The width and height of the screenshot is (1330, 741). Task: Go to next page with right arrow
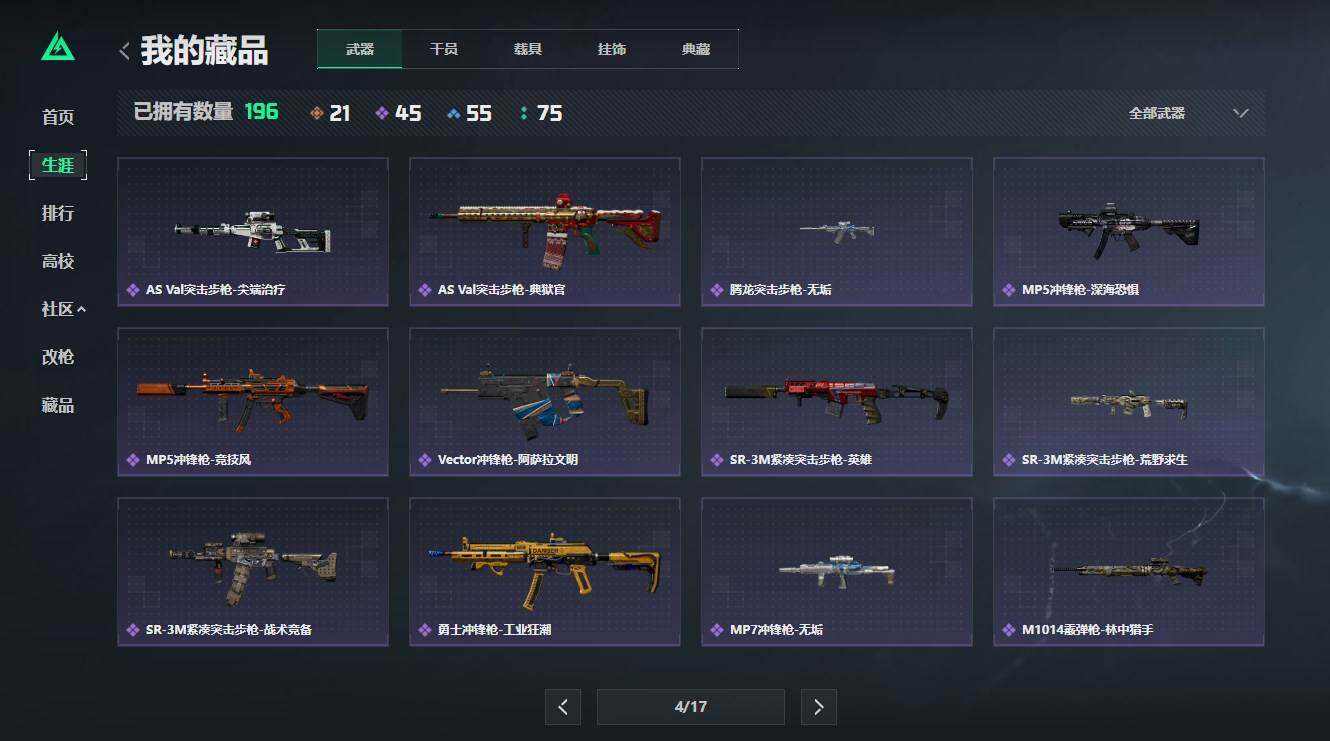pos(819,707)
